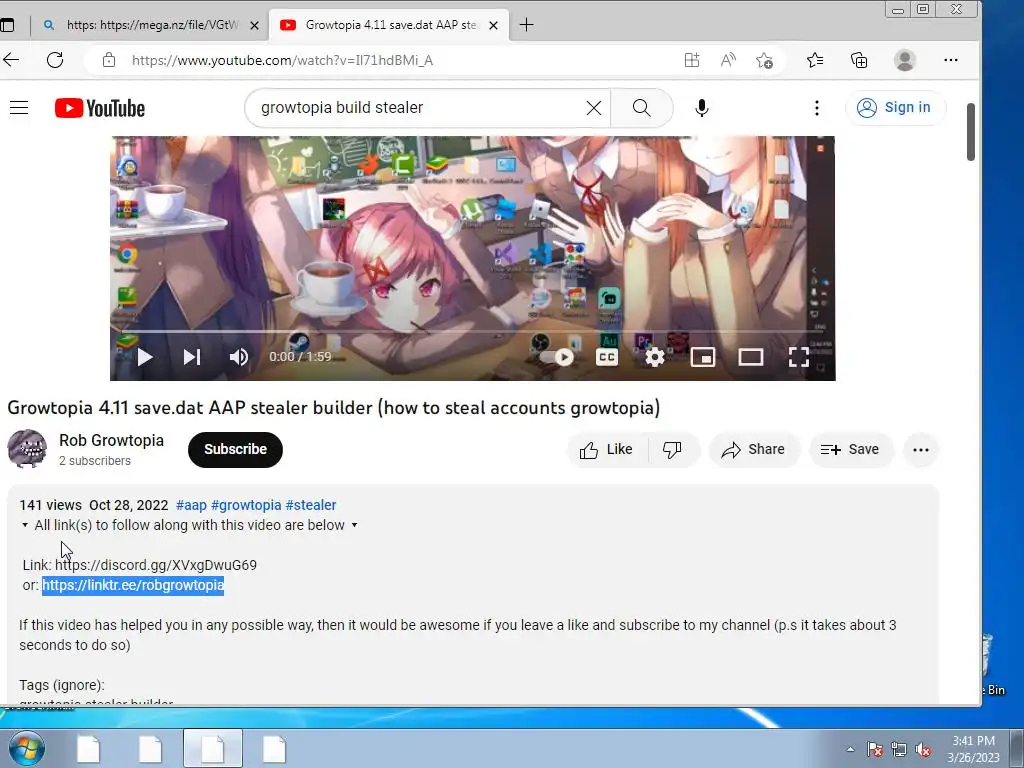Subscribe to Rob Growtopia
The height and width of the screenshot is (768, 1024).
[x=235, y=449]
